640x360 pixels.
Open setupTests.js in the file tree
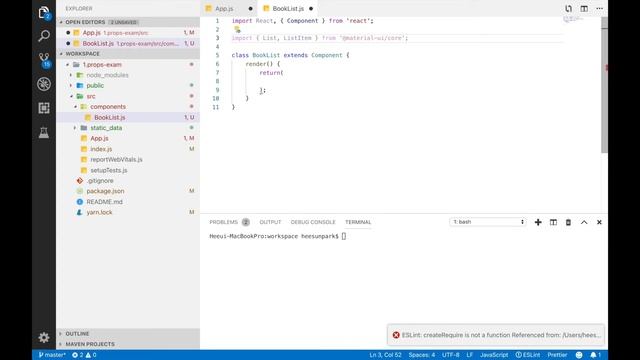(x=128, y=170)
